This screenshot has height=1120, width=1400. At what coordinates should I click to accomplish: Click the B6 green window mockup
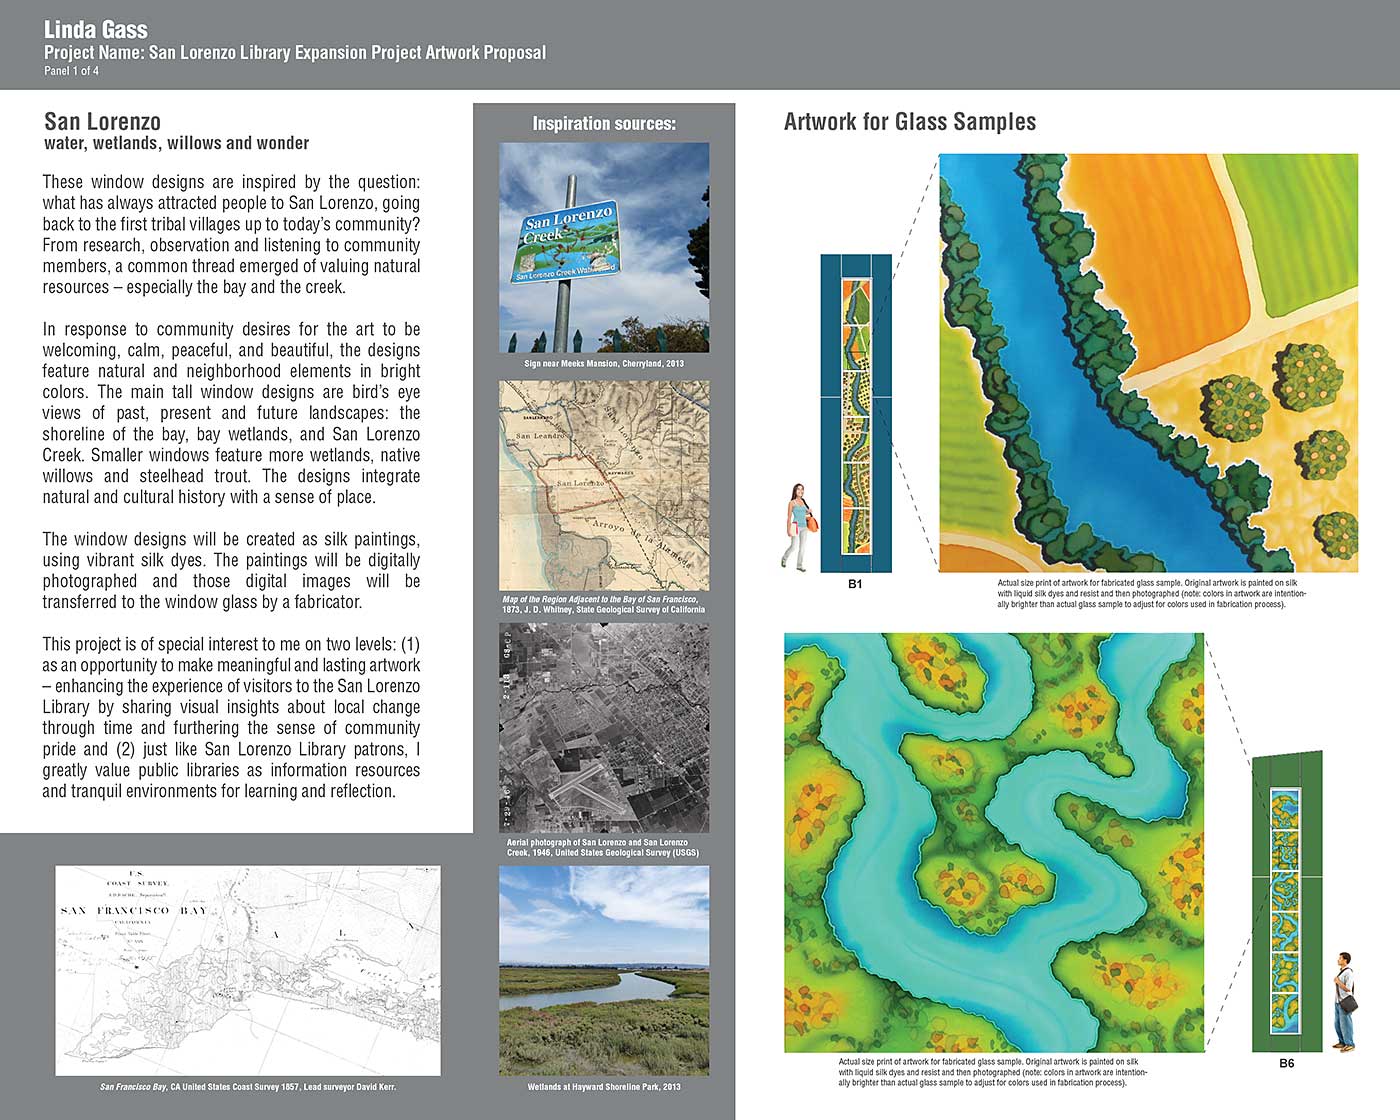1287,900
